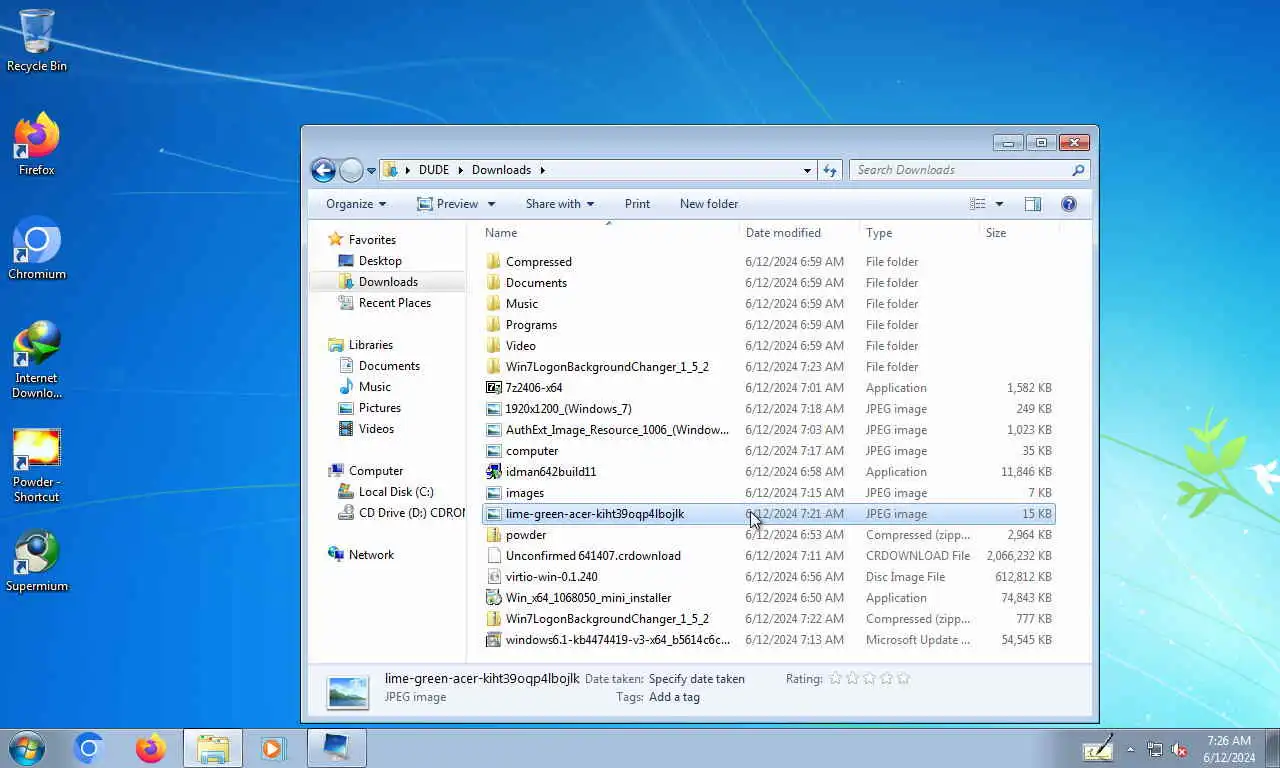Click Add a tag in details pane
Image resolution: width=1280 pixels, height=768 pixels.
tap(674, 697)
